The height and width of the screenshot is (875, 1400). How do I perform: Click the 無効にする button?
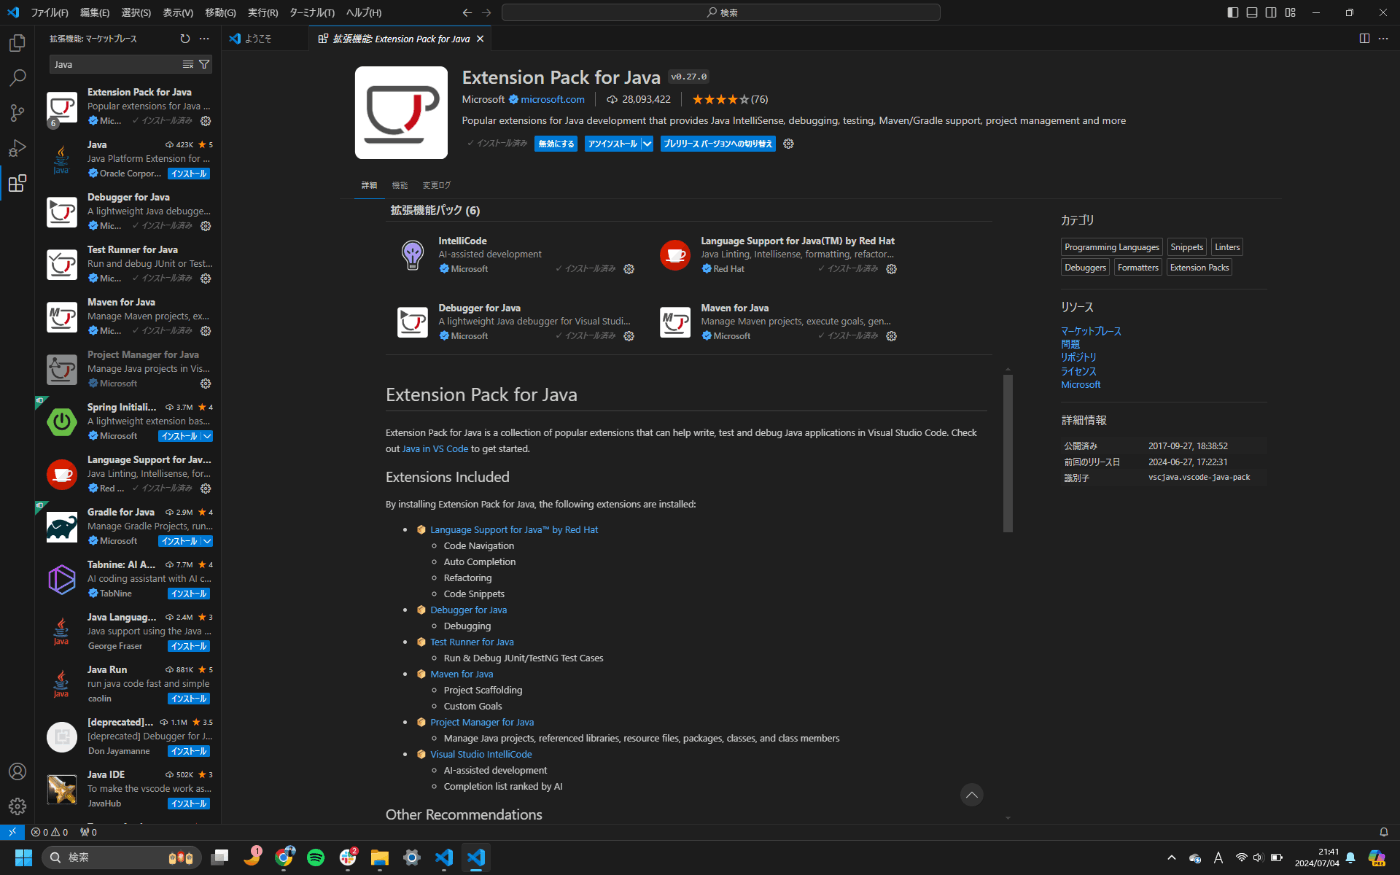click(x=556, y=144)
